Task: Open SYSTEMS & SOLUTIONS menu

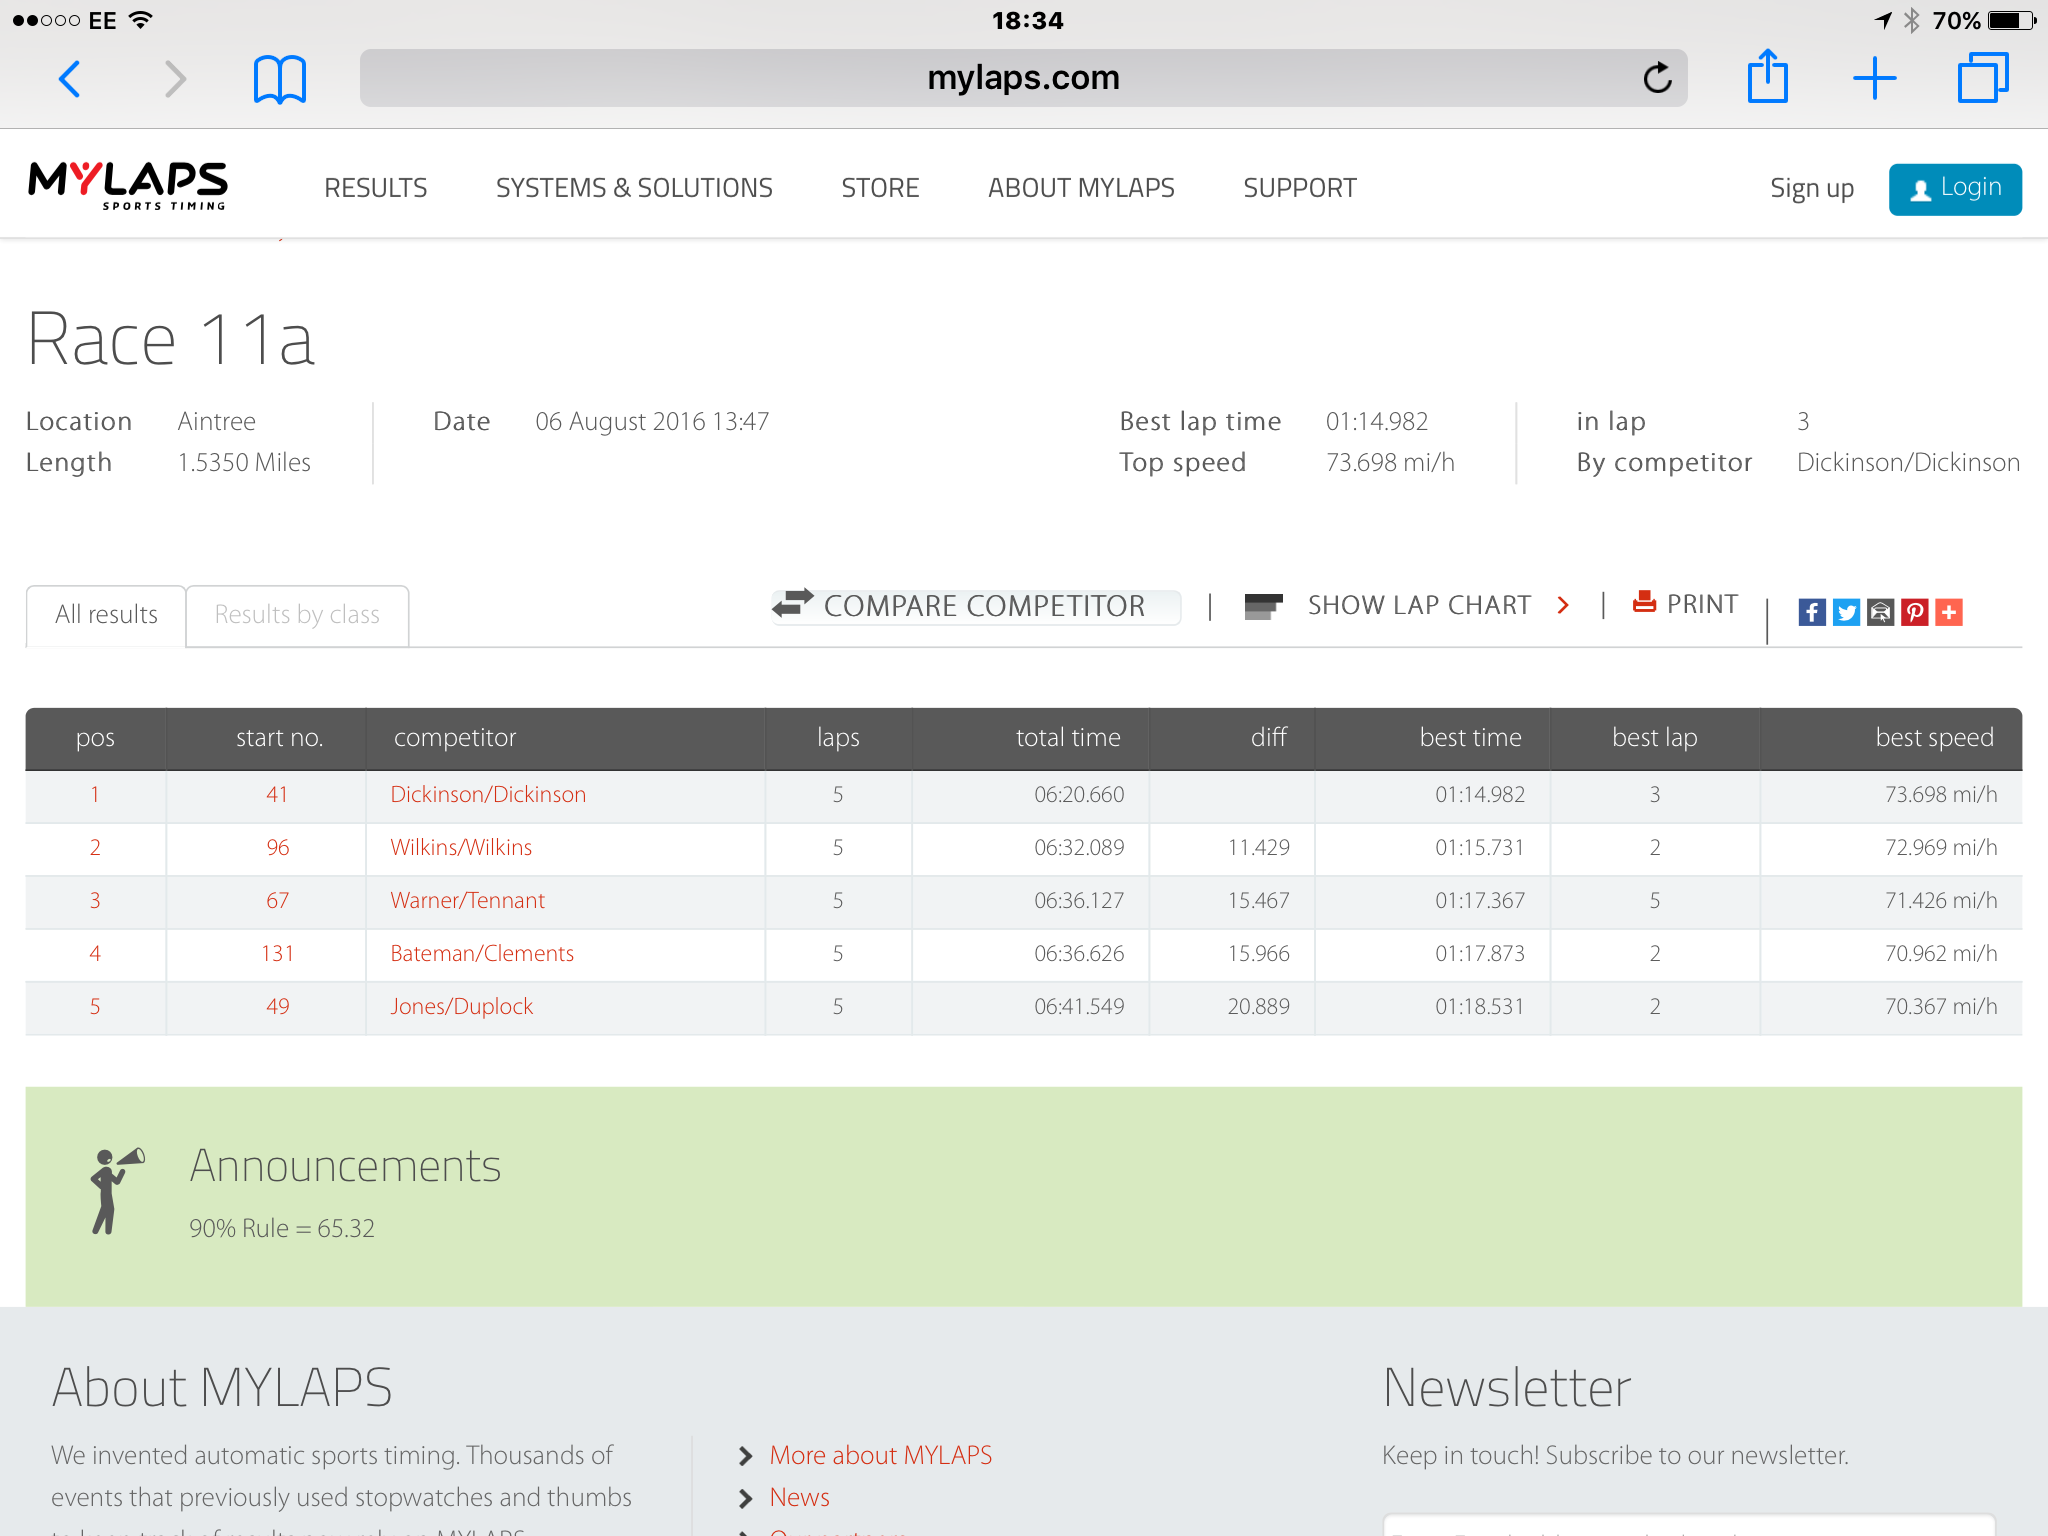Action: pos(634,188)
